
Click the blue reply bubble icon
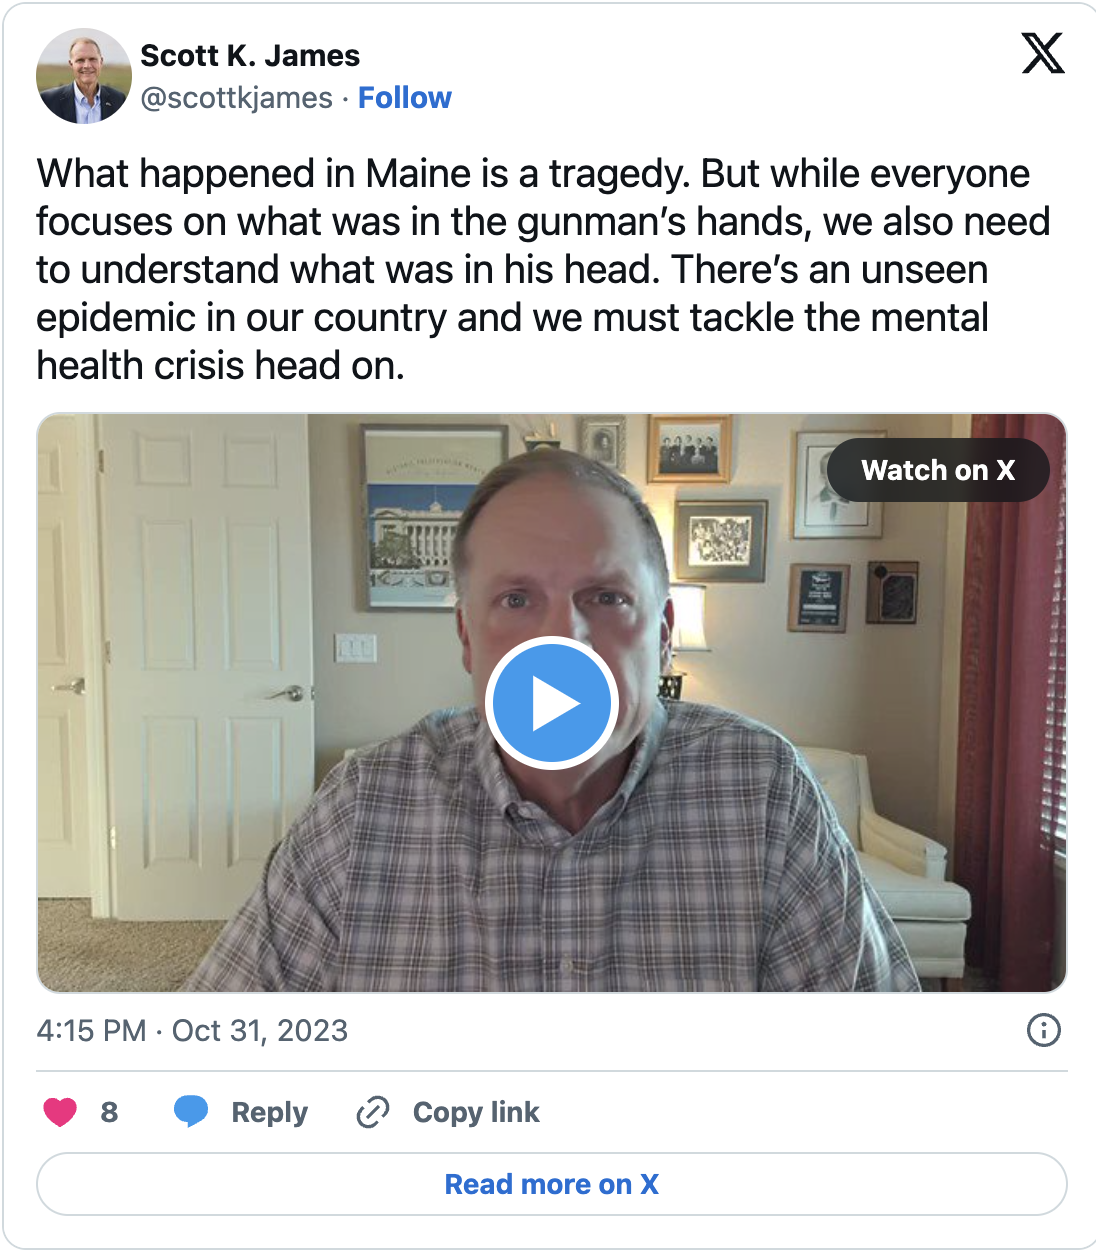191,1111
